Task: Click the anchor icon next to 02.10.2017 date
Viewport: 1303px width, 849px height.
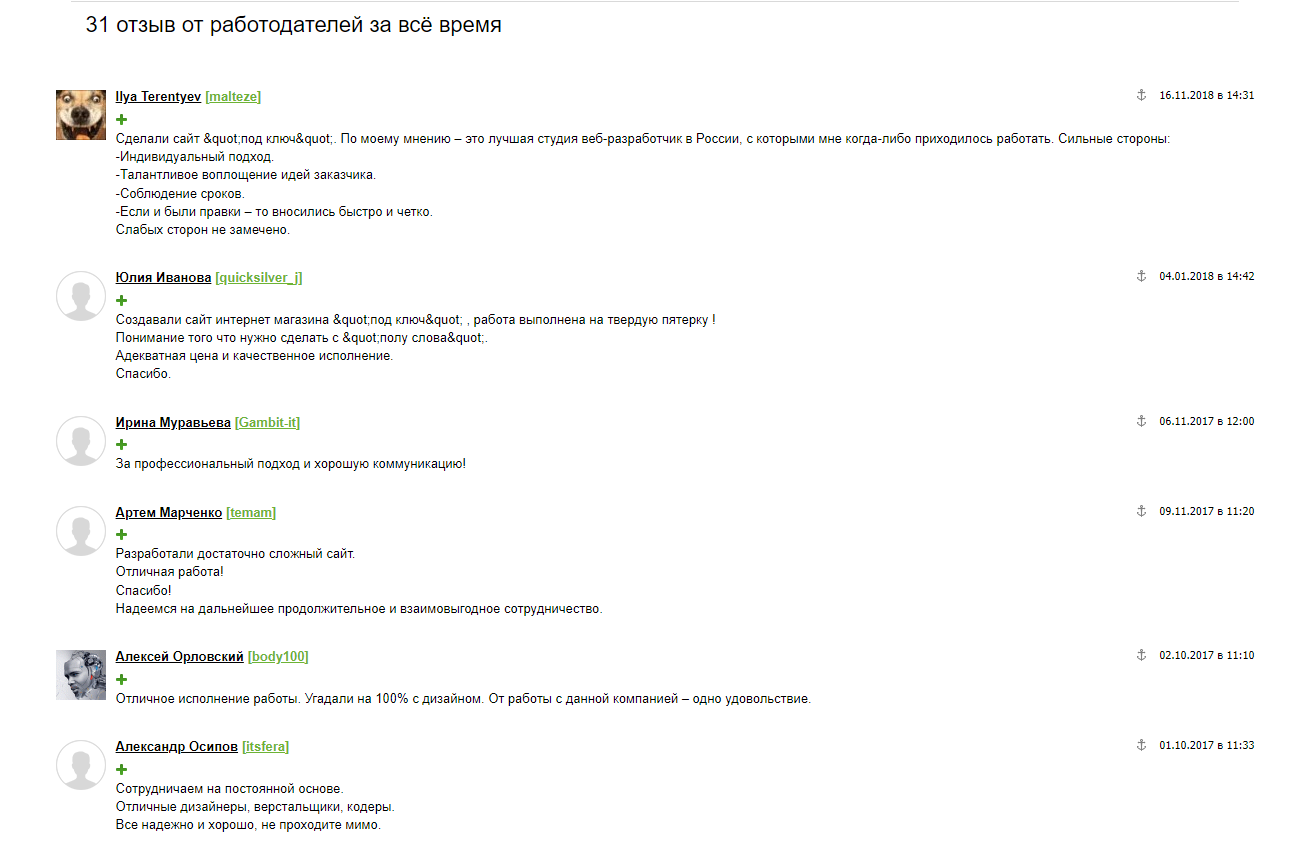Action: [1141, 655]
